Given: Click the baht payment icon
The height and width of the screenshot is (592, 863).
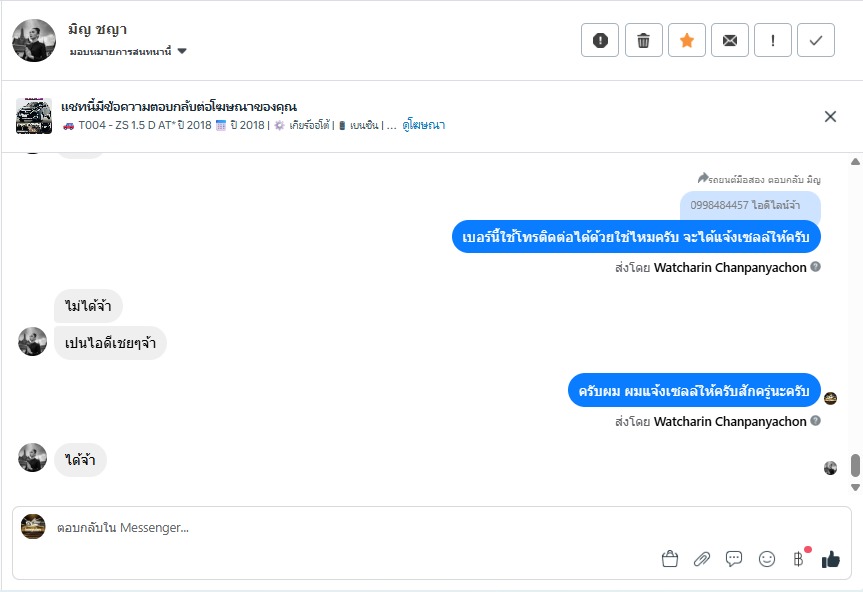Looking at the screenshot, I should click(x=798, y=559).
